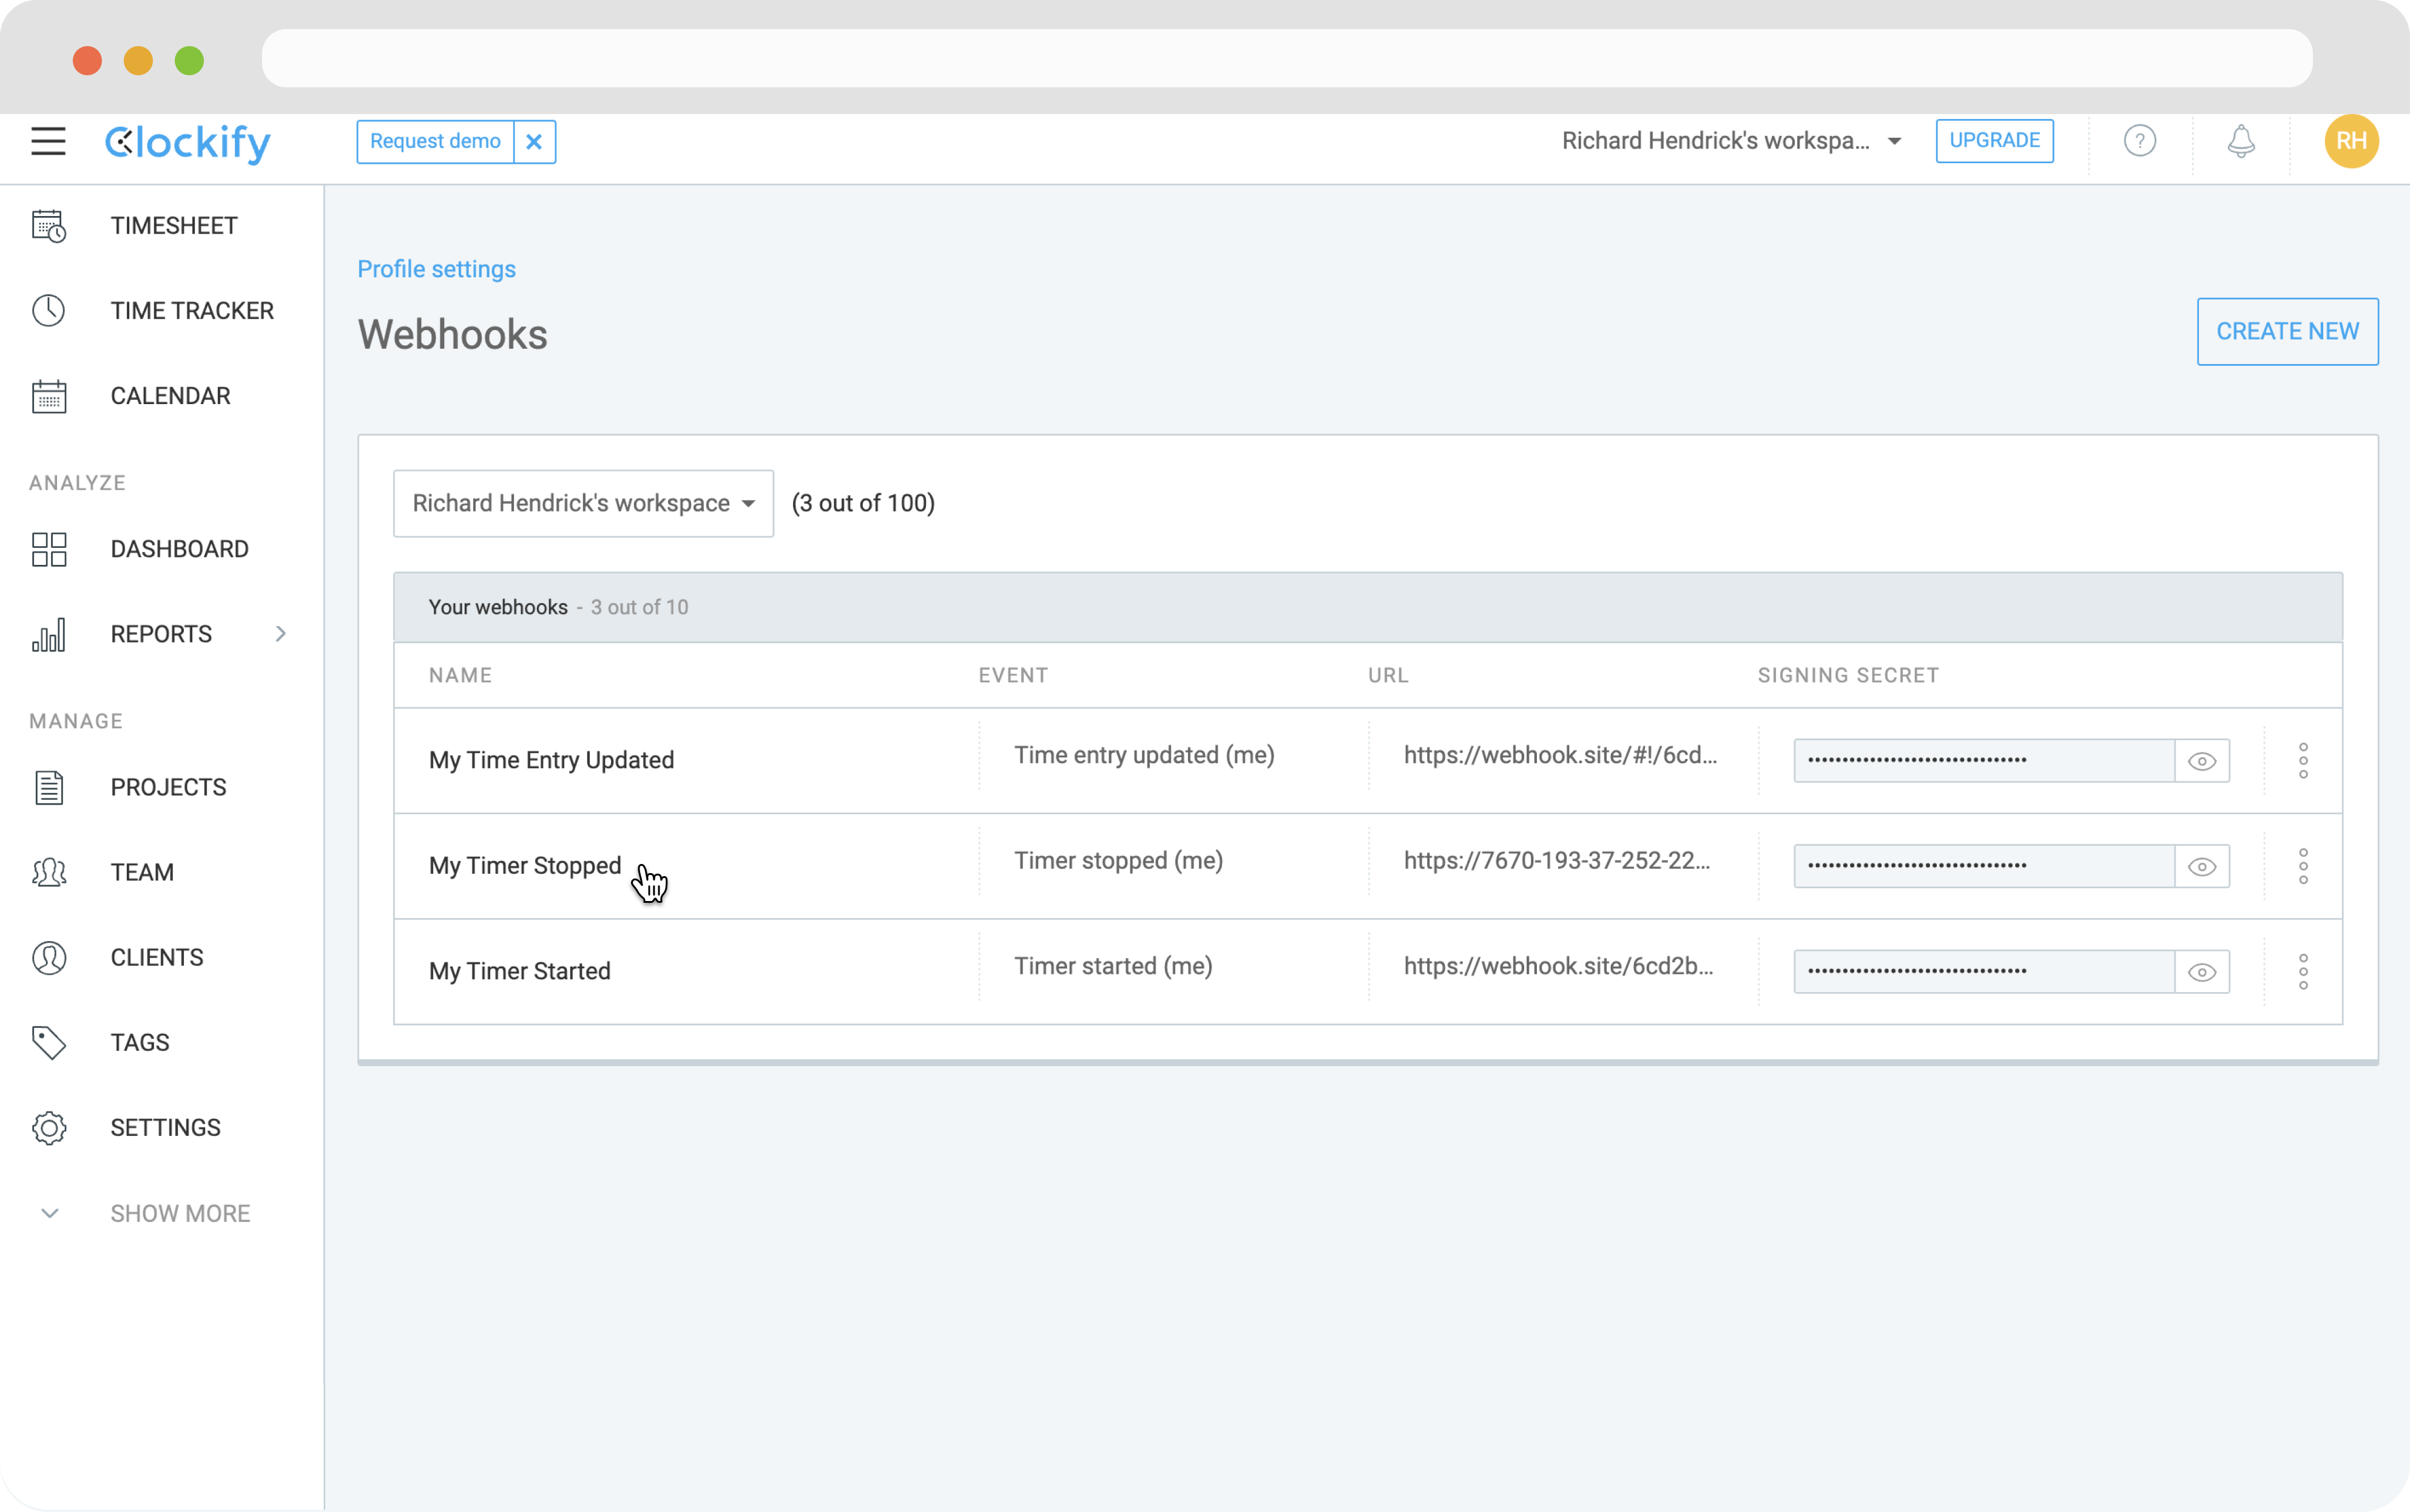
Task: Open options menu for My Time Entry Updated
Action: tap(2303, 761)
